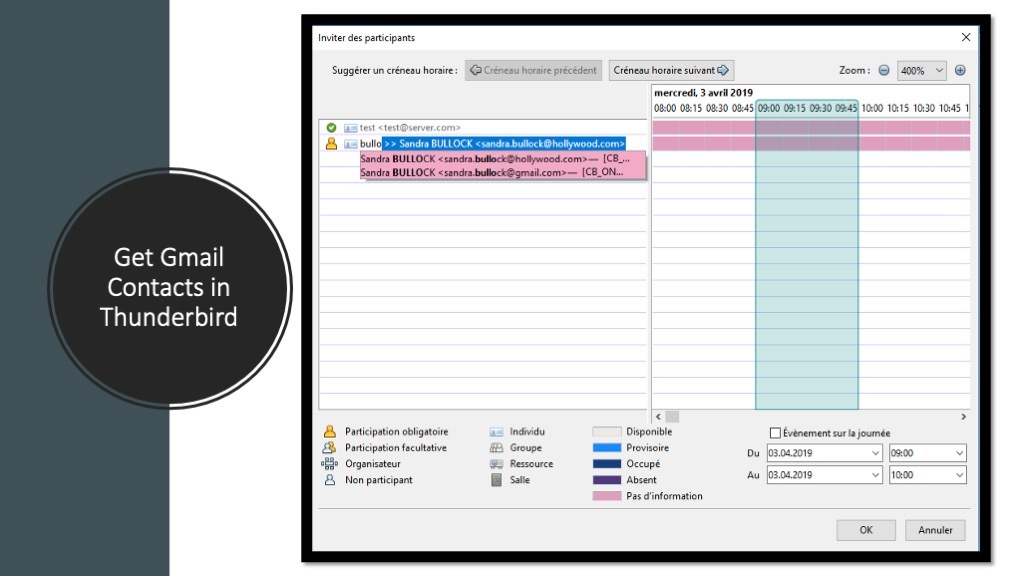
Task: Click the Groupe legend icon
Action: coord(496,448)
